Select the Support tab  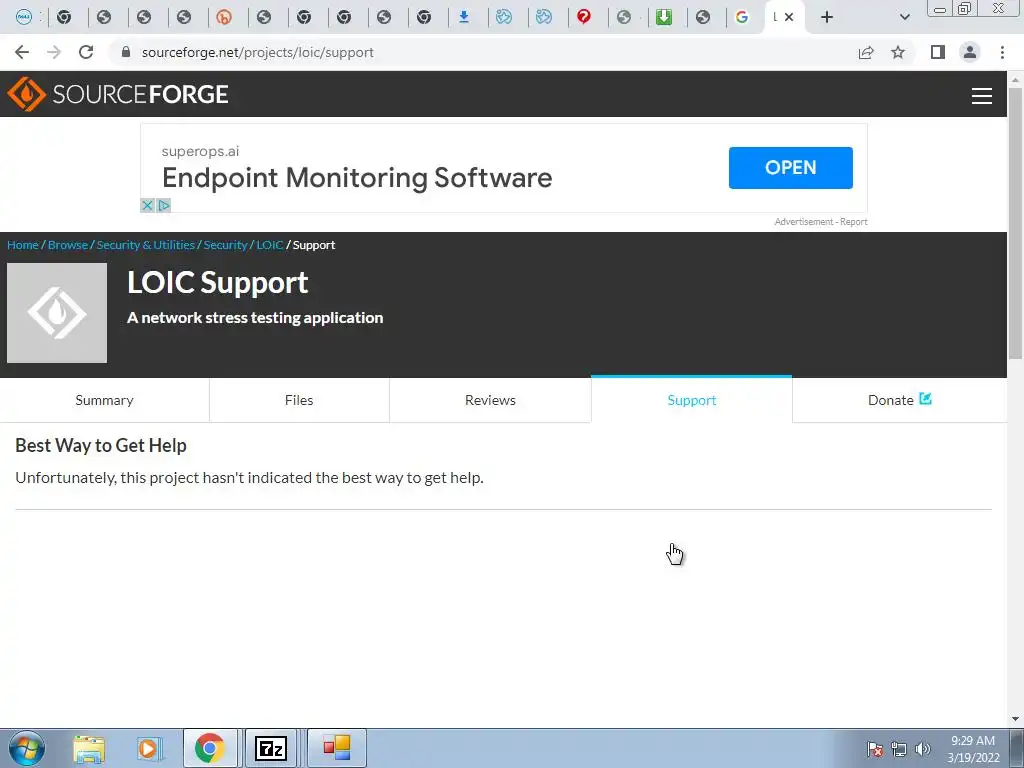[x=692, y=400]
